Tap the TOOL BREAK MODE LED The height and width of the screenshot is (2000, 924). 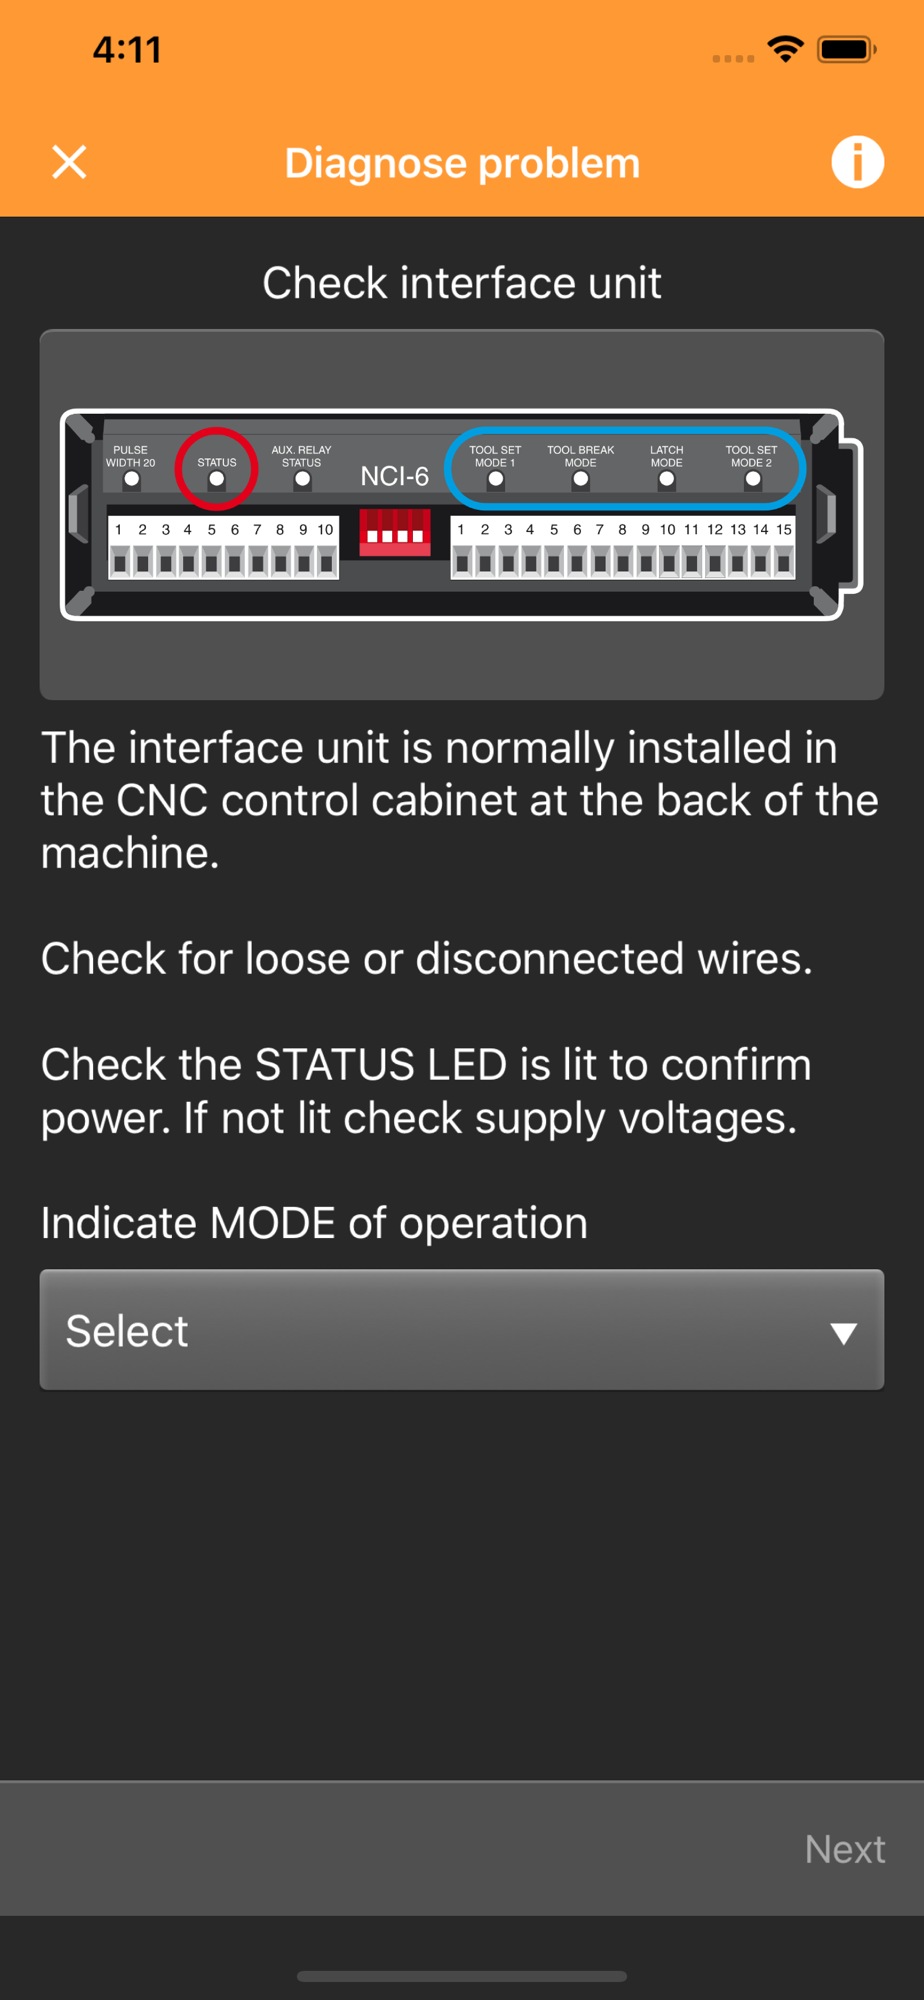580,479
